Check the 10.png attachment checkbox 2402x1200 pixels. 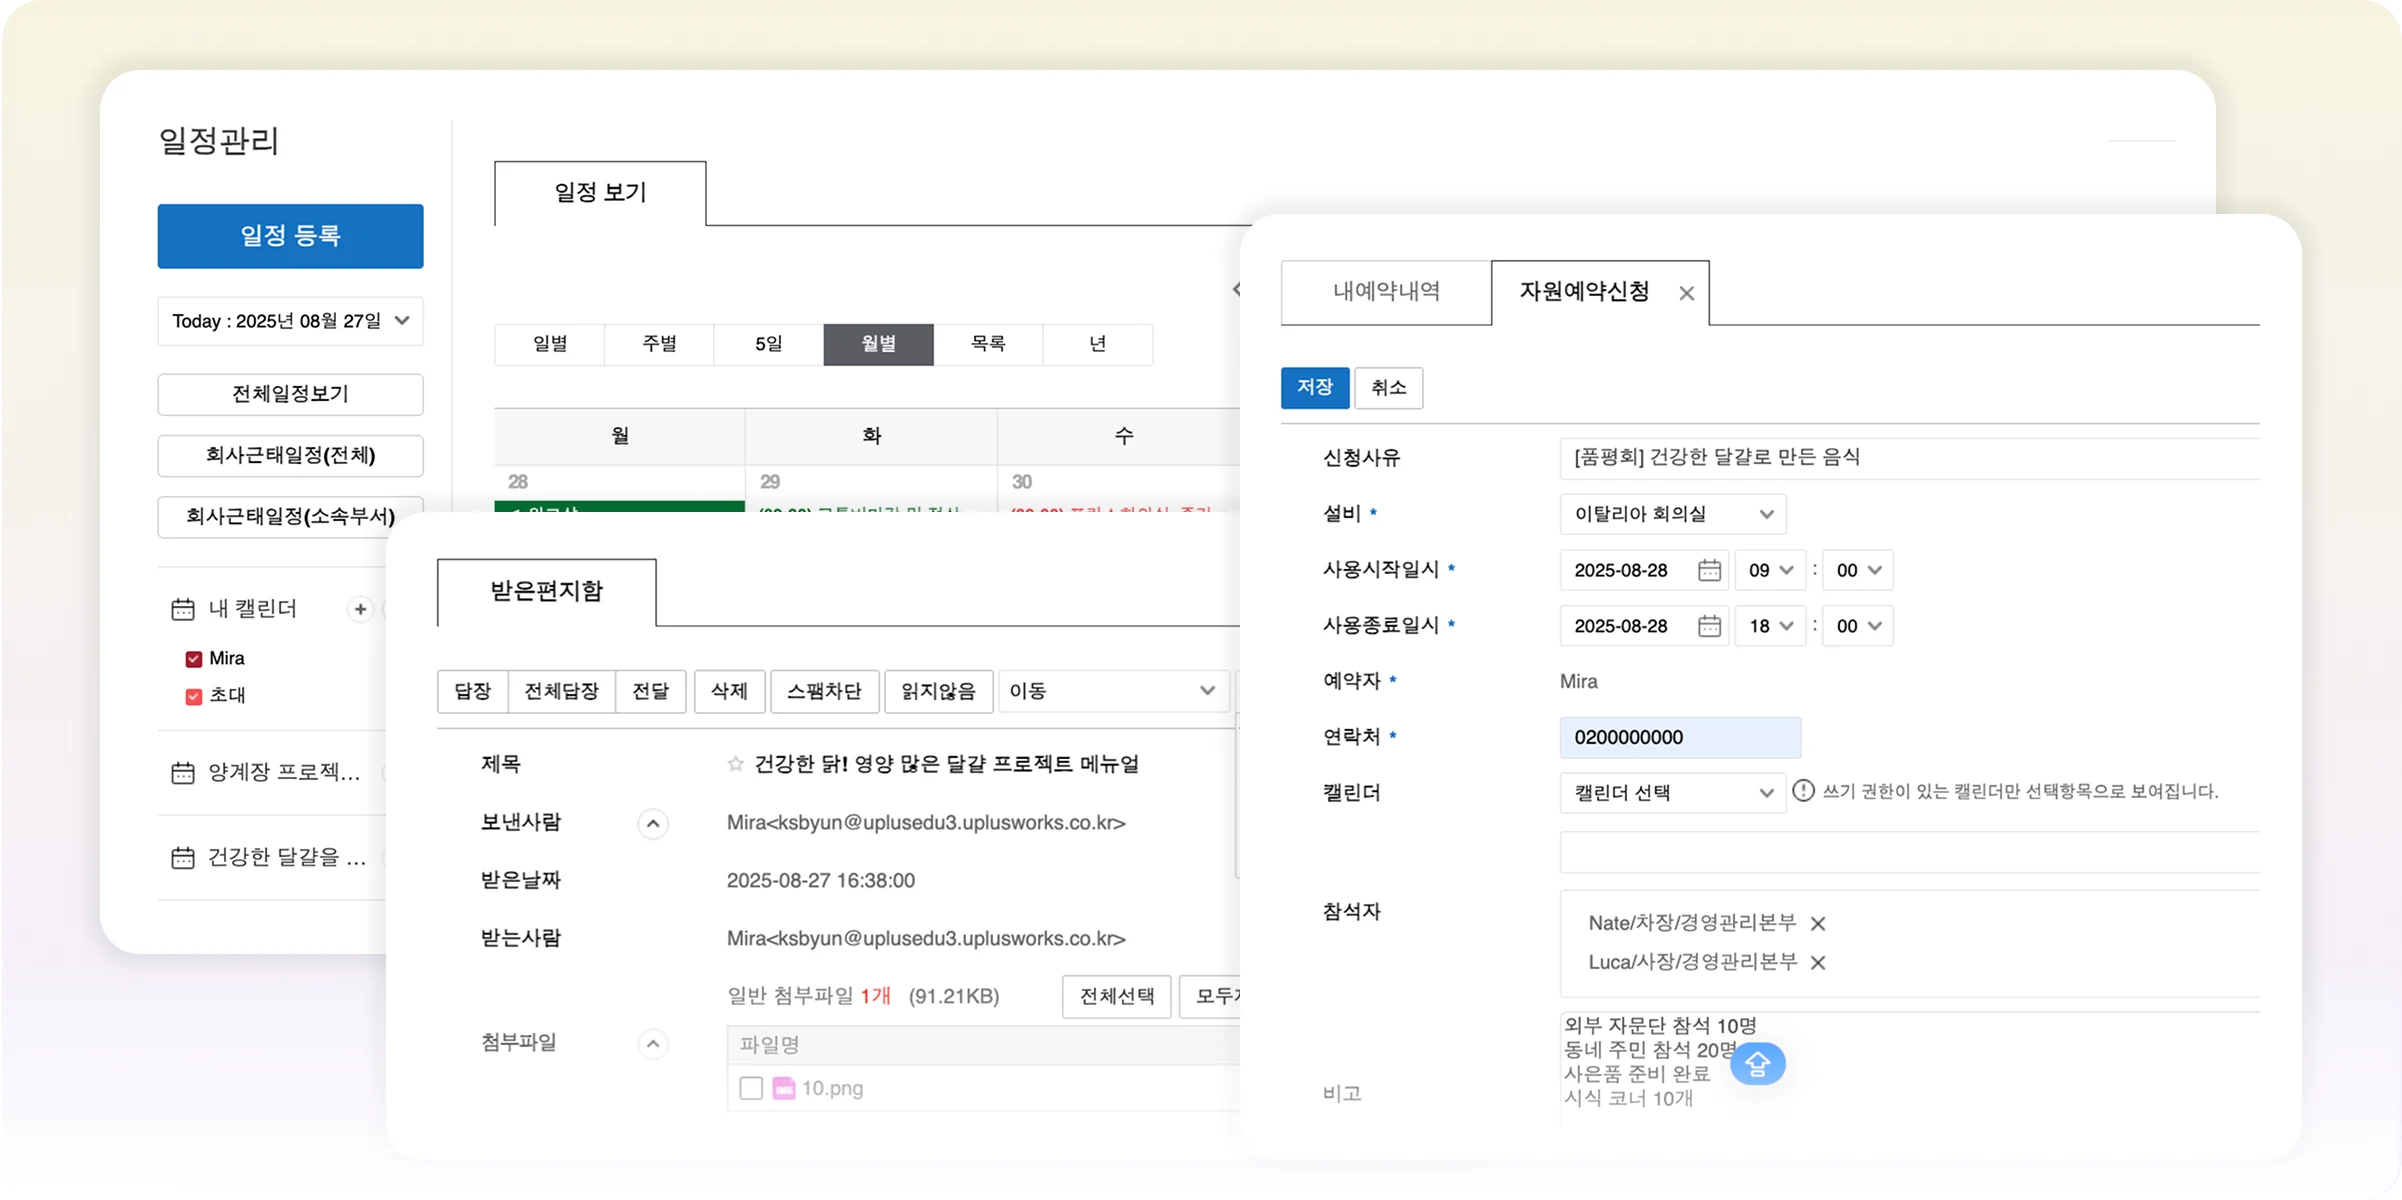point(751,1088)
